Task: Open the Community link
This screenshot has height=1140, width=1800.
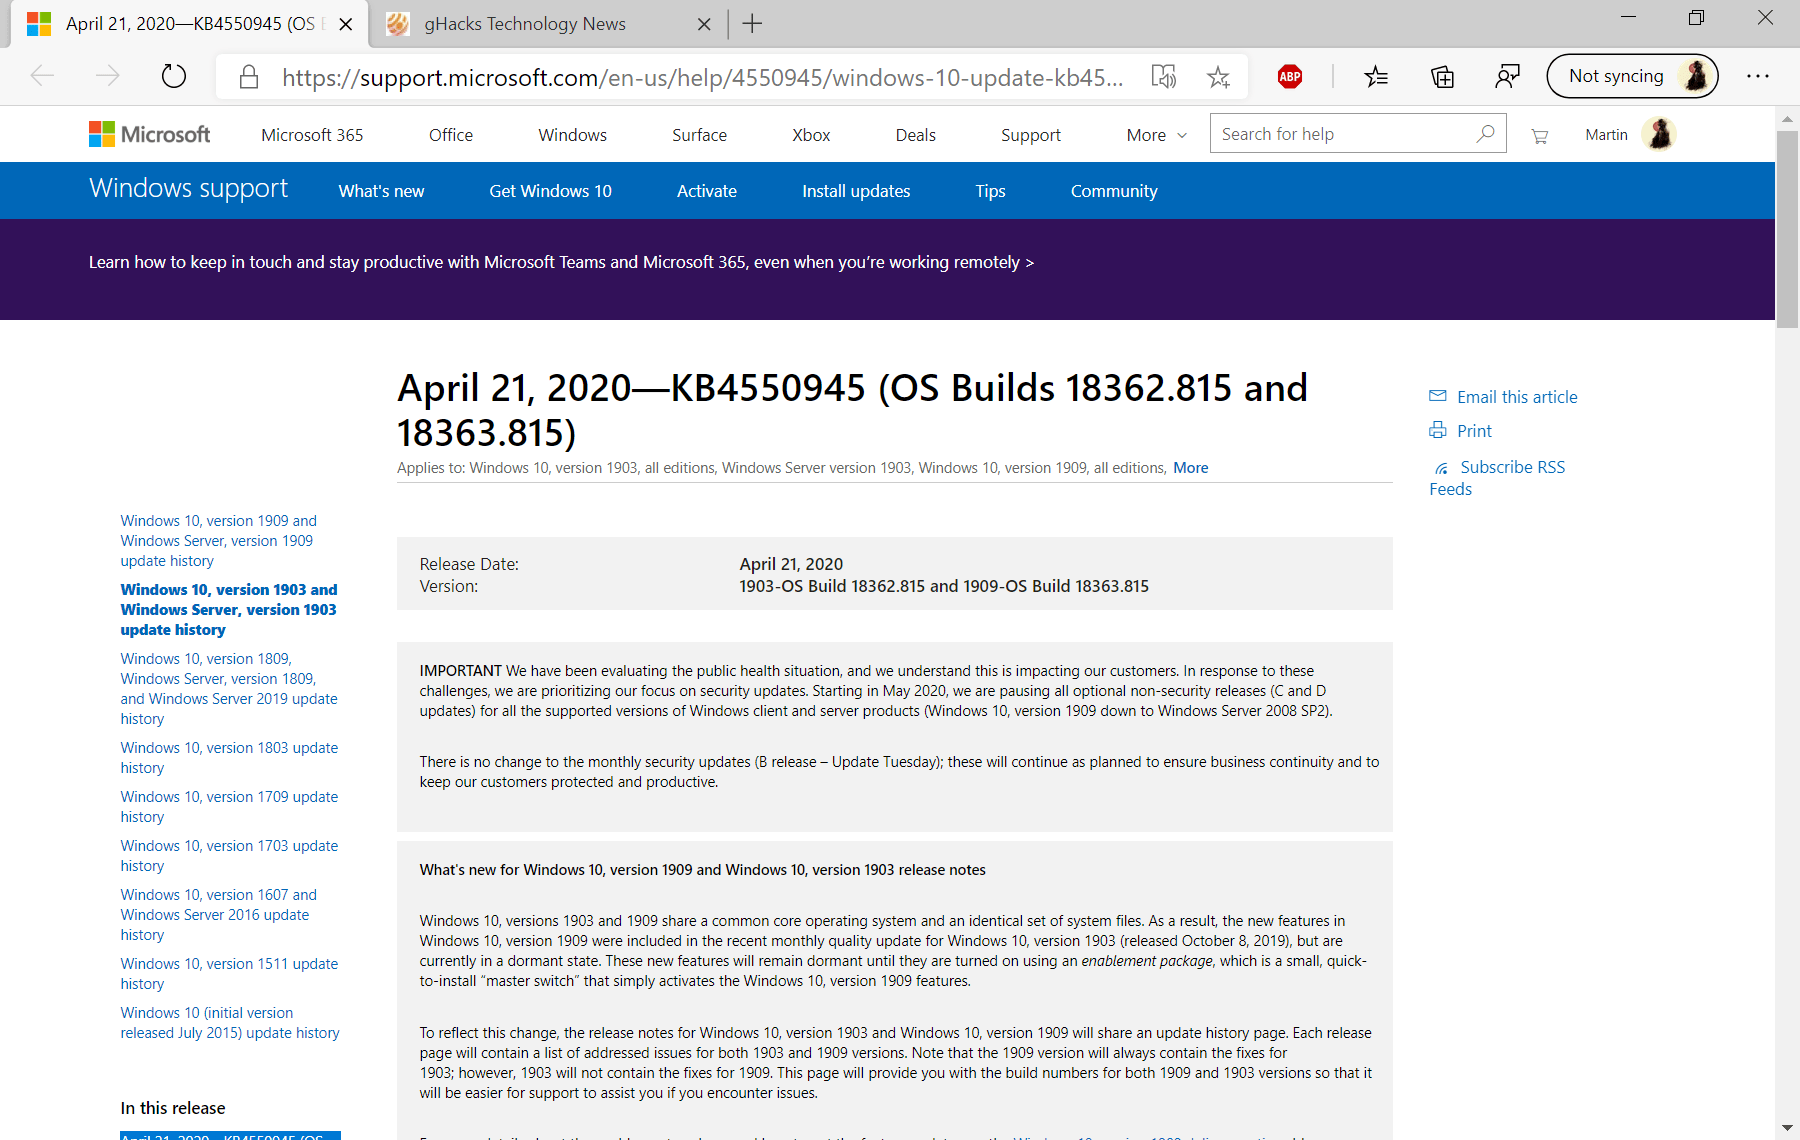Action: click(x=1114, y=191)
